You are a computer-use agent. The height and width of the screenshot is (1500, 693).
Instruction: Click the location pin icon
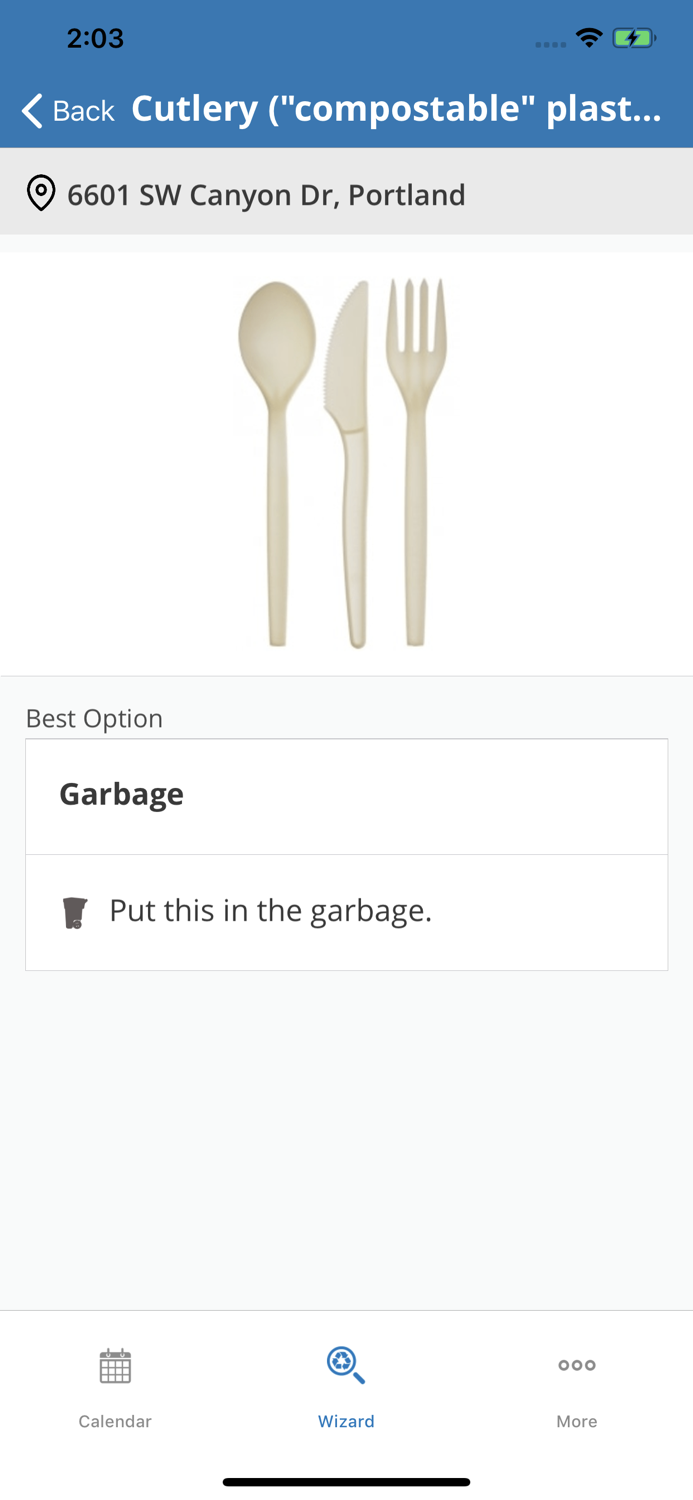[x=41, y=193]
